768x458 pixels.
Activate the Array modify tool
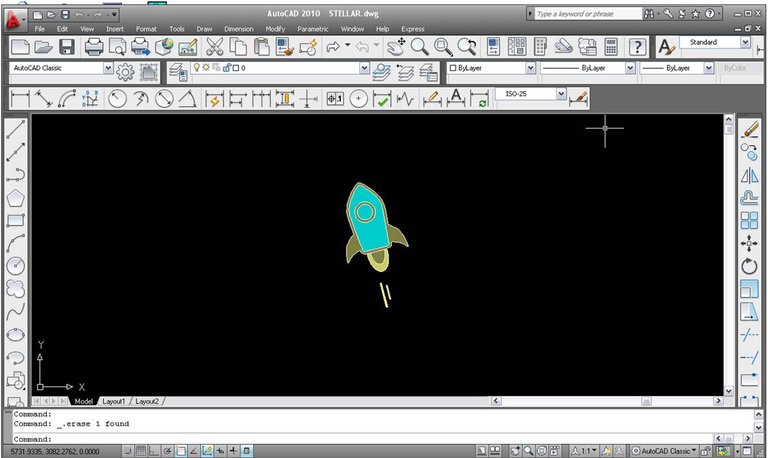pyautogui.click(x=749, y=220)
